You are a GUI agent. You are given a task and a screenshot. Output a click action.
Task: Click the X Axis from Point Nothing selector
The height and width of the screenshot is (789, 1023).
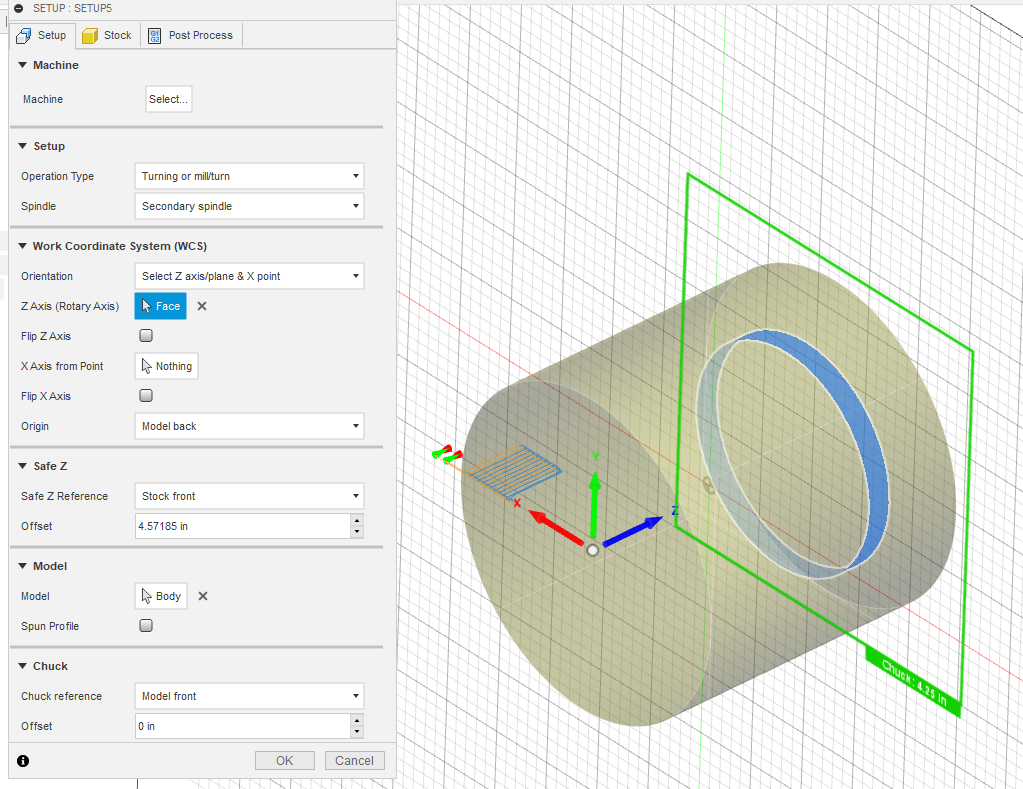(x=166, y=366)
